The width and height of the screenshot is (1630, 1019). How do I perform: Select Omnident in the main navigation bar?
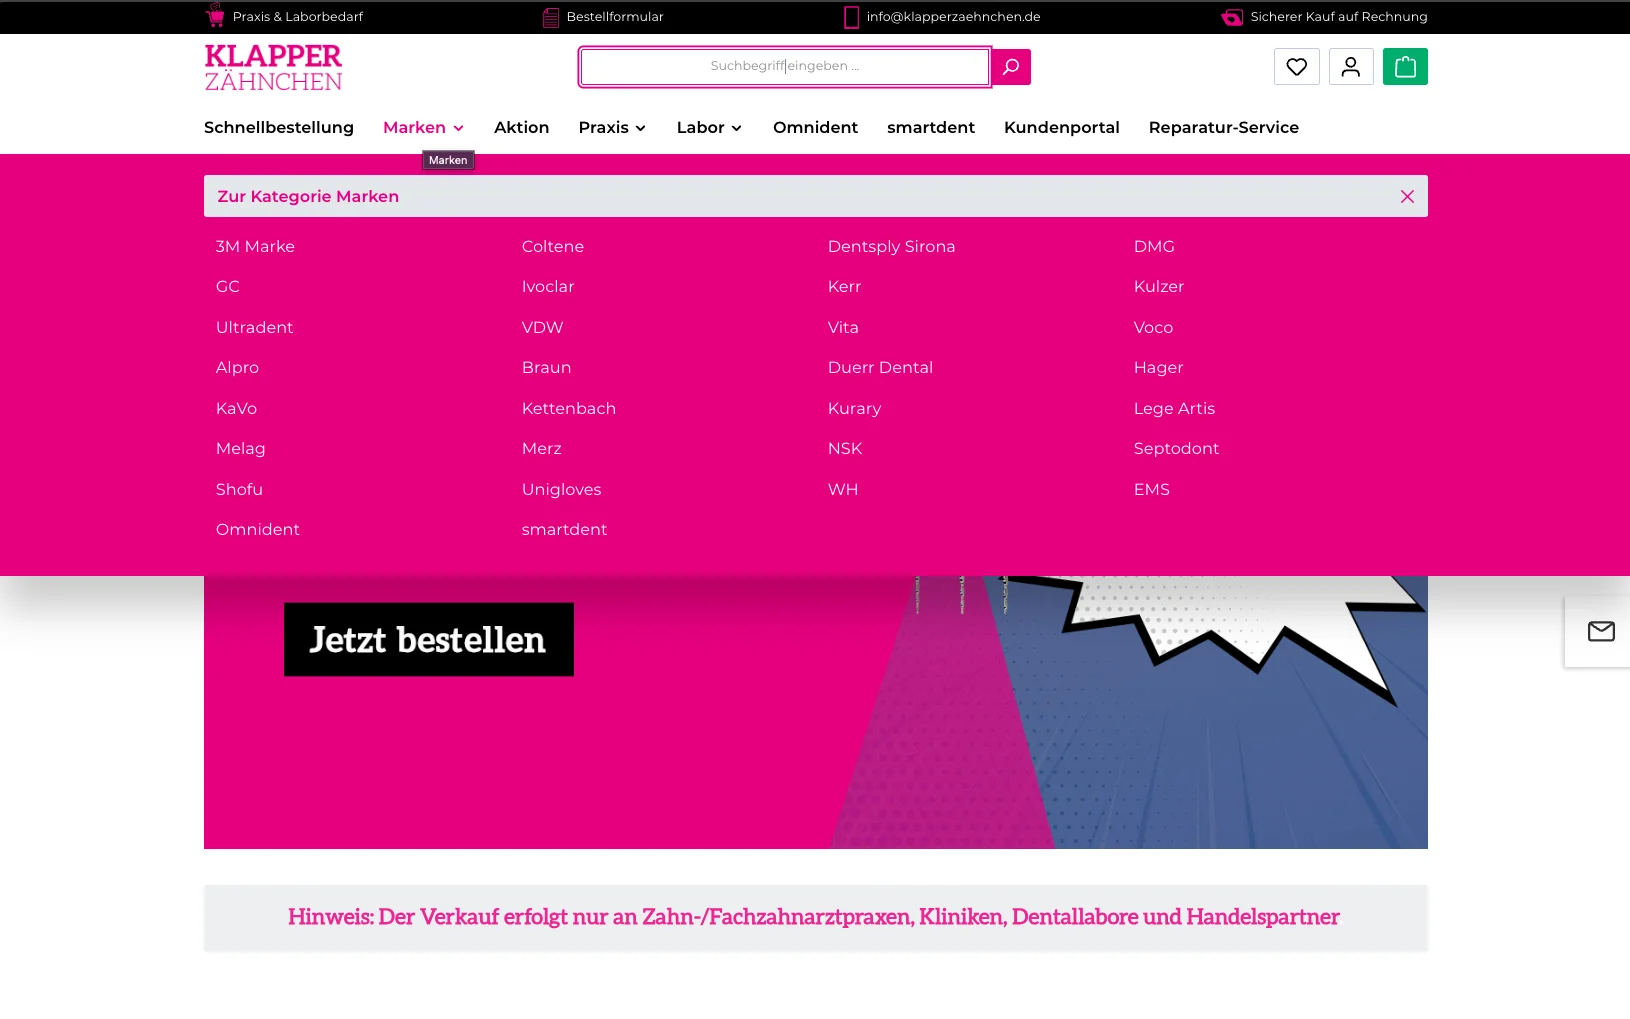pyautogui.click(x=815, y=127)
